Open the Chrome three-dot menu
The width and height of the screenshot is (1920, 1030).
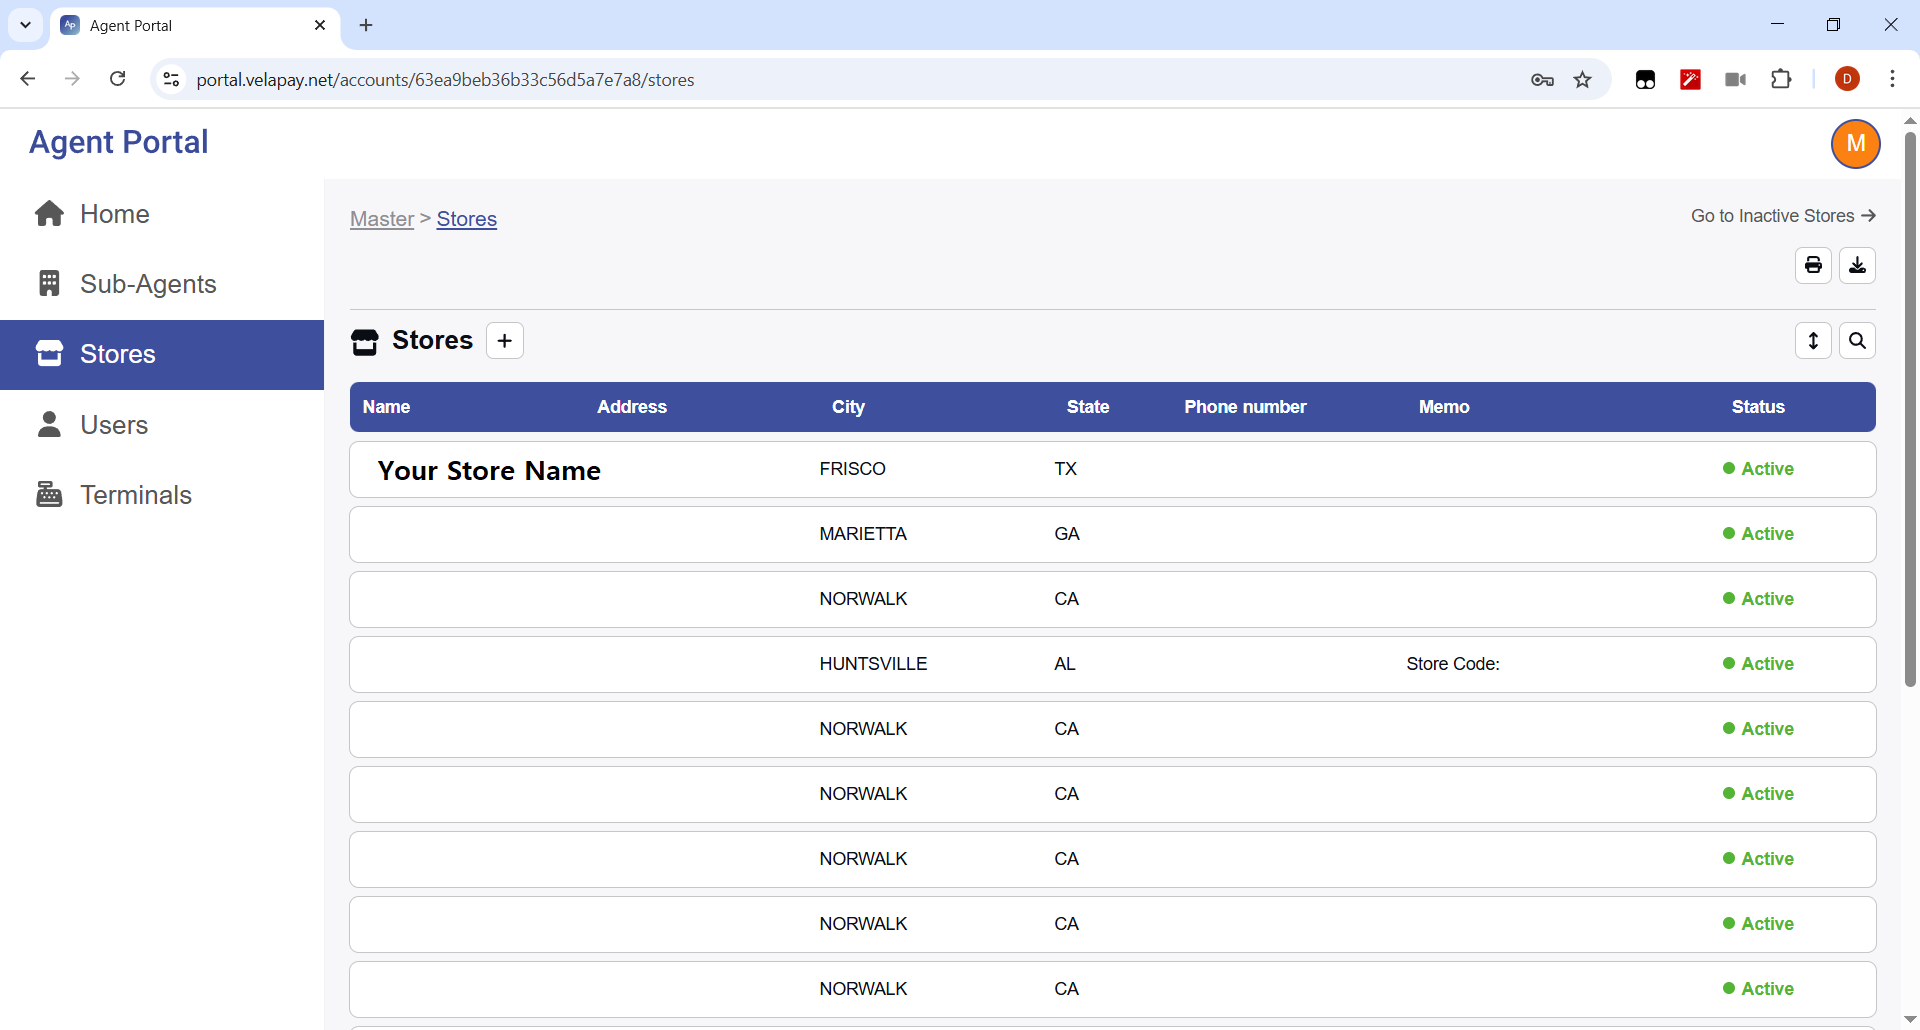[1892, 79]
